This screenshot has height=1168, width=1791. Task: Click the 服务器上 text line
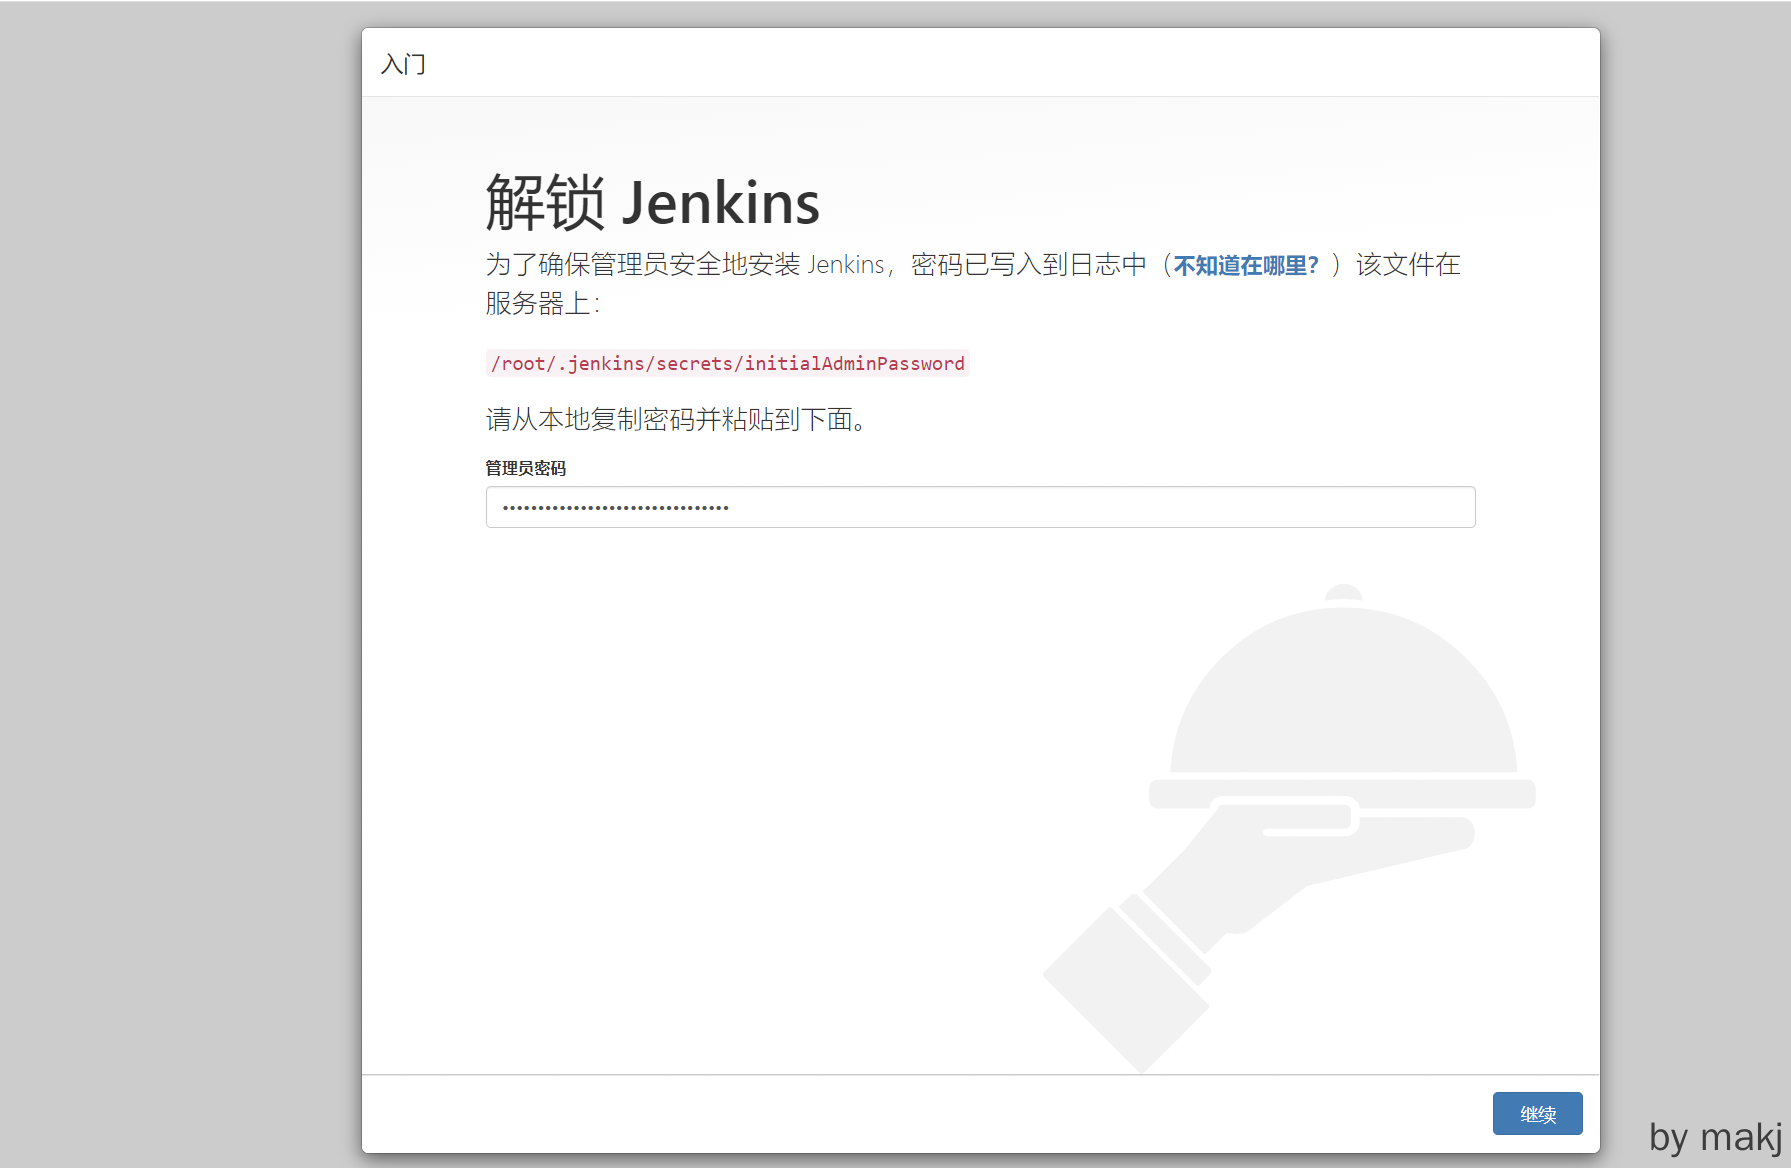[542, 304]
